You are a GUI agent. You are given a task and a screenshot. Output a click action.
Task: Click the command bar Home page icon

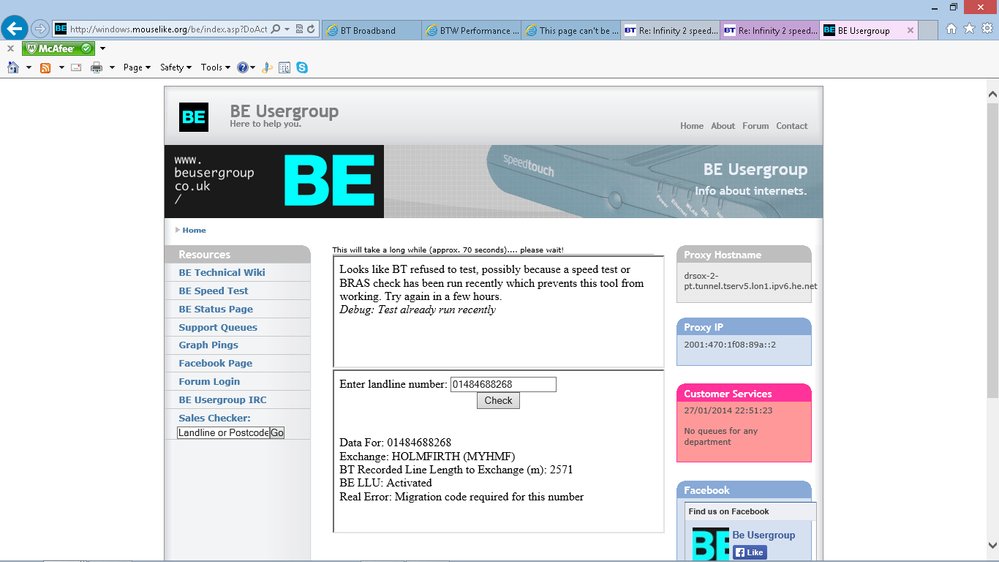click(13, 68)
